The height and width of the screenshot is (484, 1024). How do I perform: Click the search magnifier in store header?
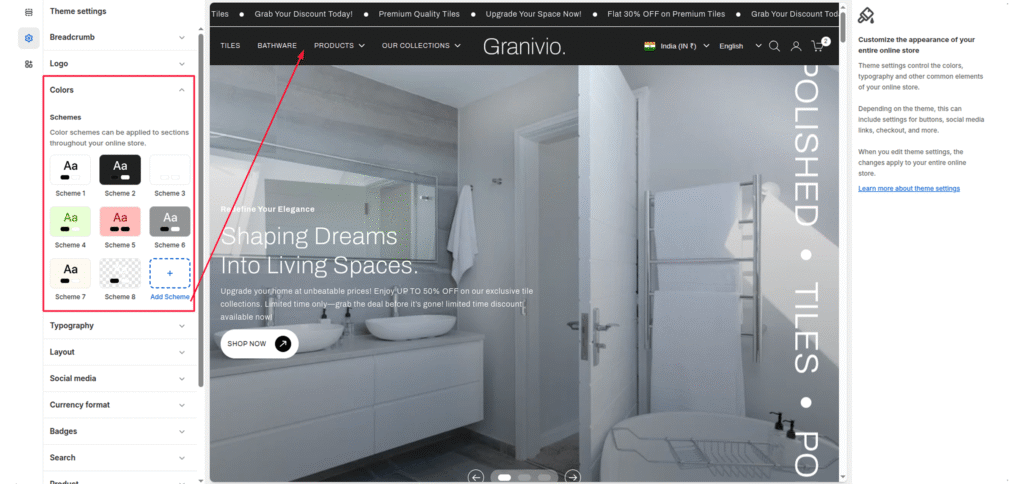coord(774,46)
